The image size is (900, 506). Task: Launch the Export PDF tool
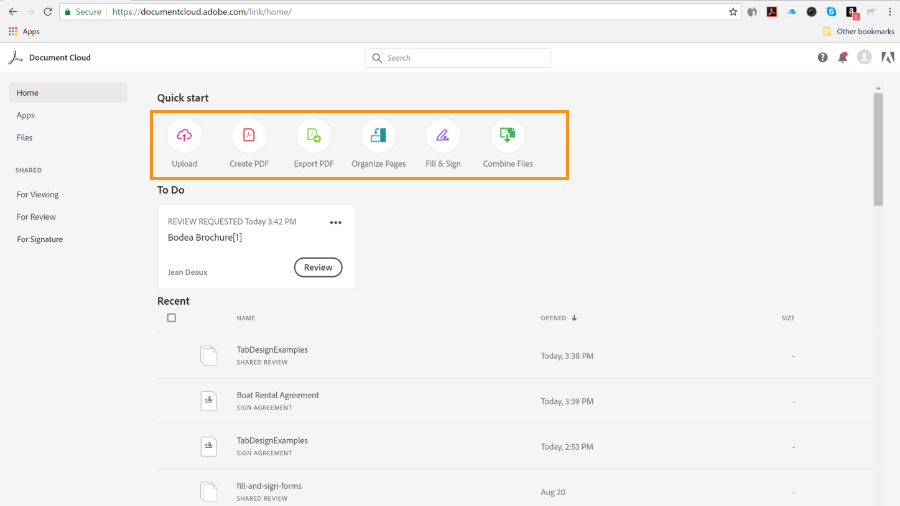(313, 135)
